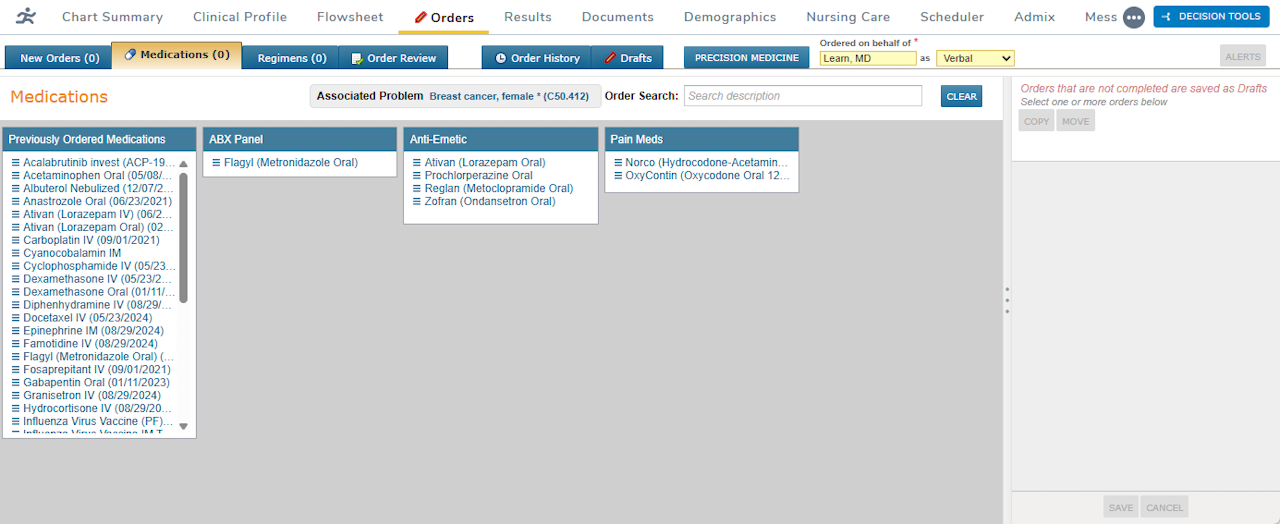
Task: Click the Copy button
Action: click(1037, 121)
